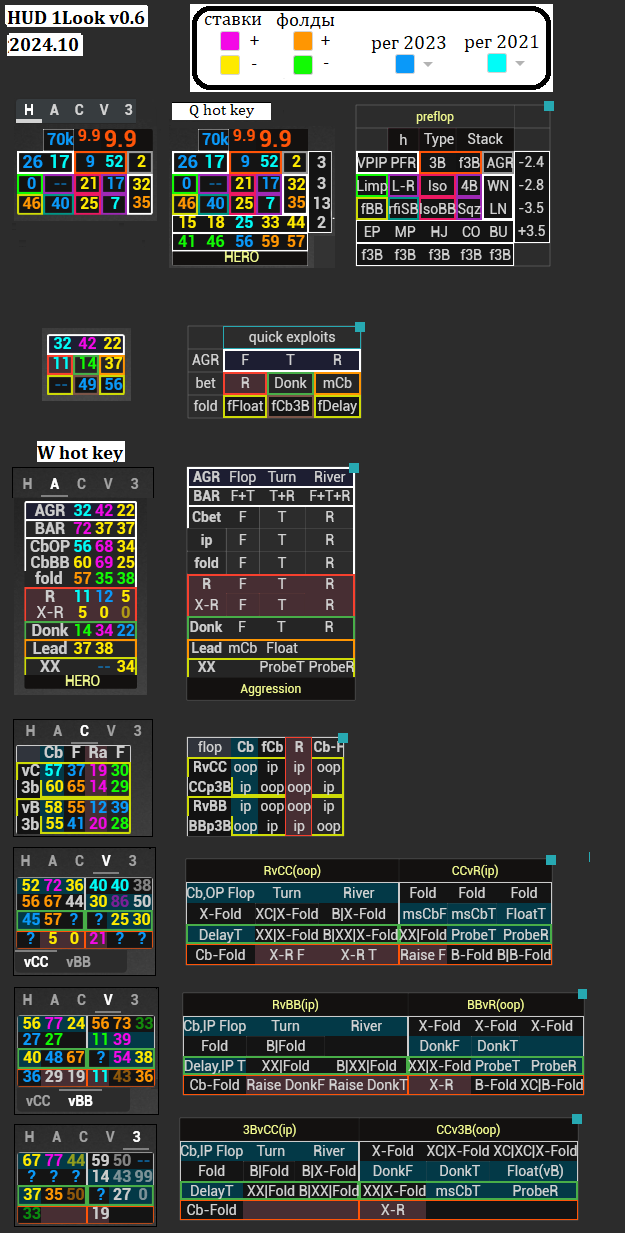Click the Stack header in the preflop table
This screenshot has width=625, height=1233.
(485, 139)
